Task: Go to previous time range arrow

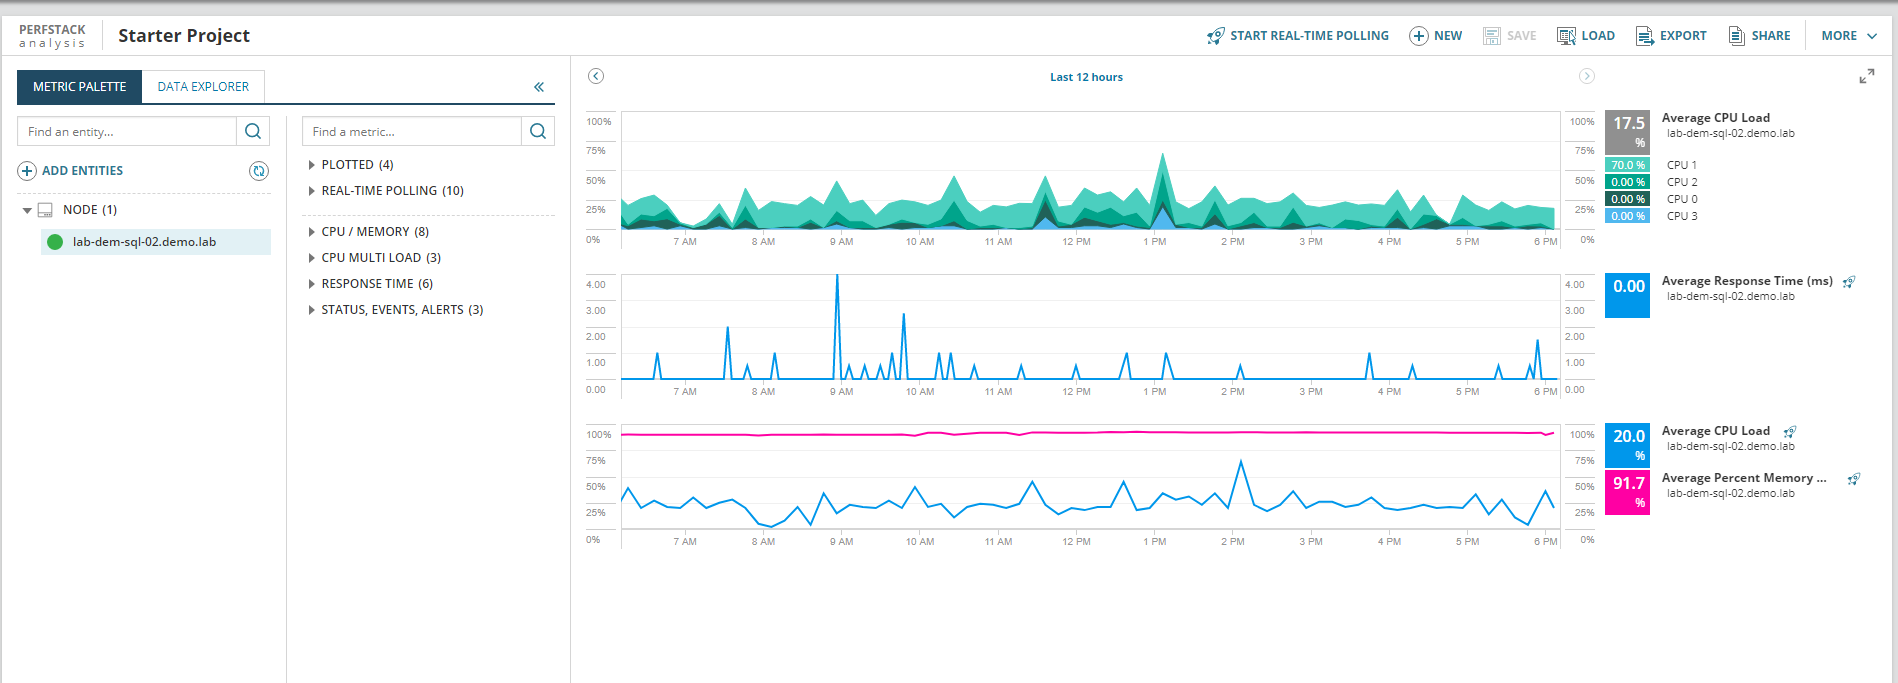Action: point(596,76)
